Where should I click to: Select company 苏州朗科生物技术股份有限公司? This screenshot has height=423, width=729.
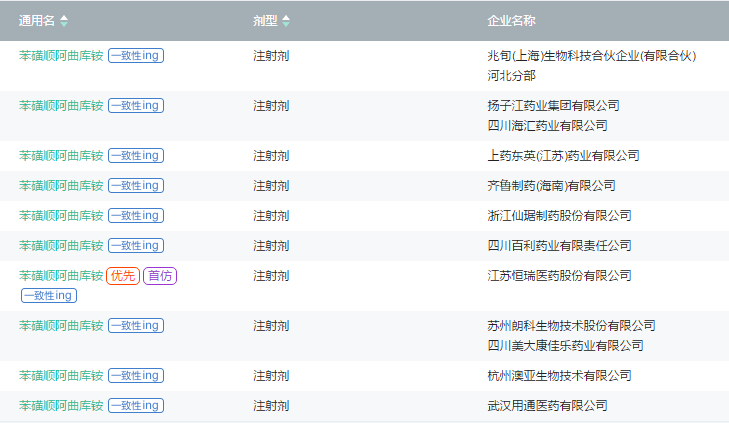pos(571,326)
